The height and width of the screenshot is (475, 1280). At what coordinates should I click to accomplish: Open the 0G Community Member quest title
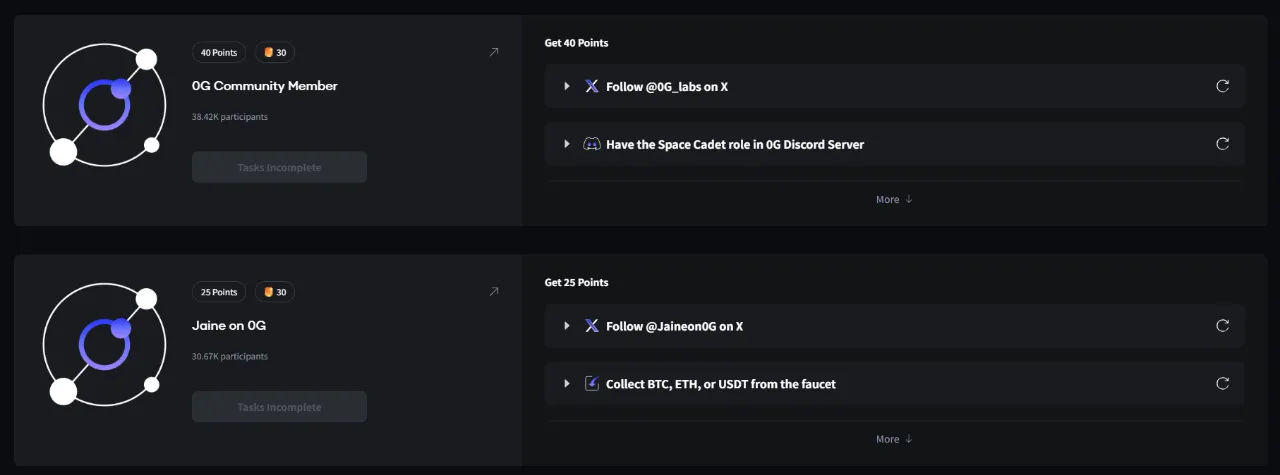[x=265, y=86]
